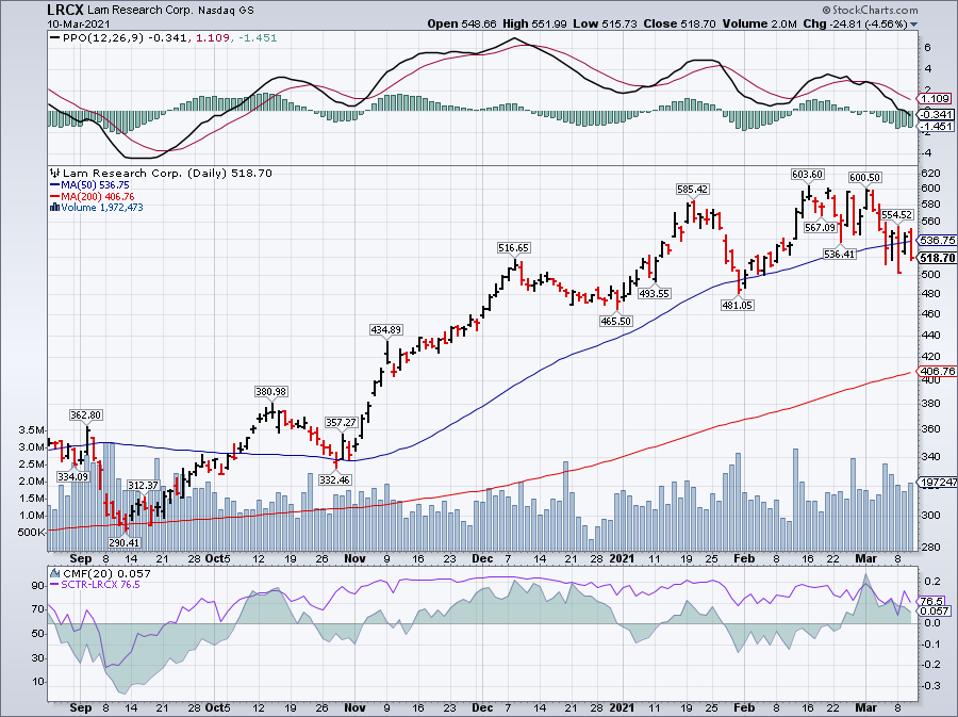Click the 600.50 price label
The width and height of the screenshot is (958, 717).
click(x=865, y=177)
